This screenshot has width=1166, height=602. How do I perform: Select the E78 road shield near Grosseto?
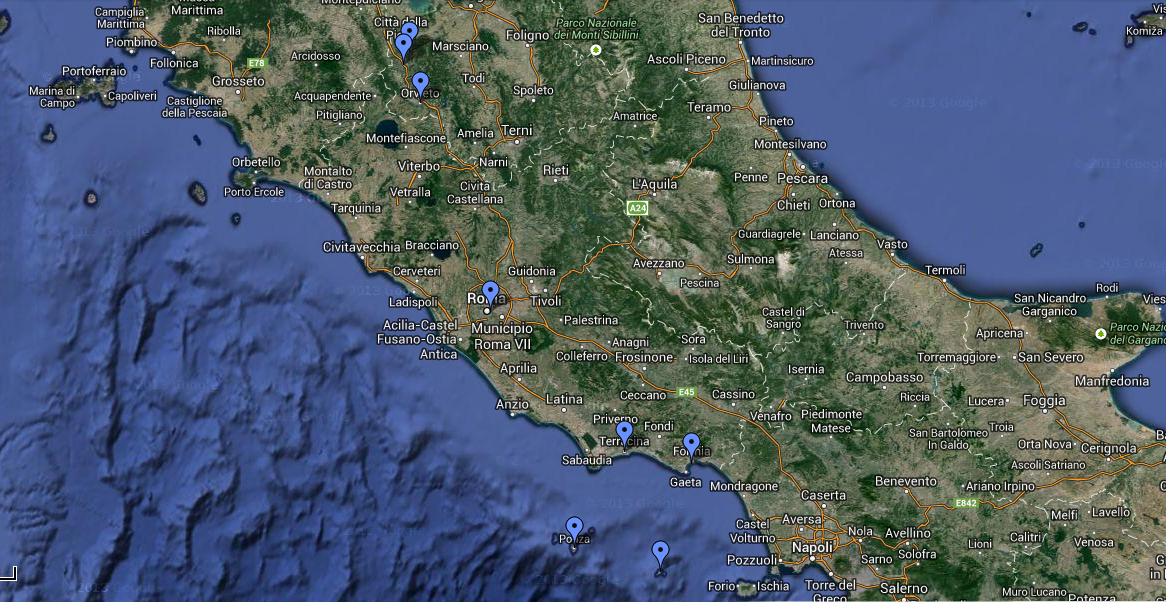click(256, 63)
